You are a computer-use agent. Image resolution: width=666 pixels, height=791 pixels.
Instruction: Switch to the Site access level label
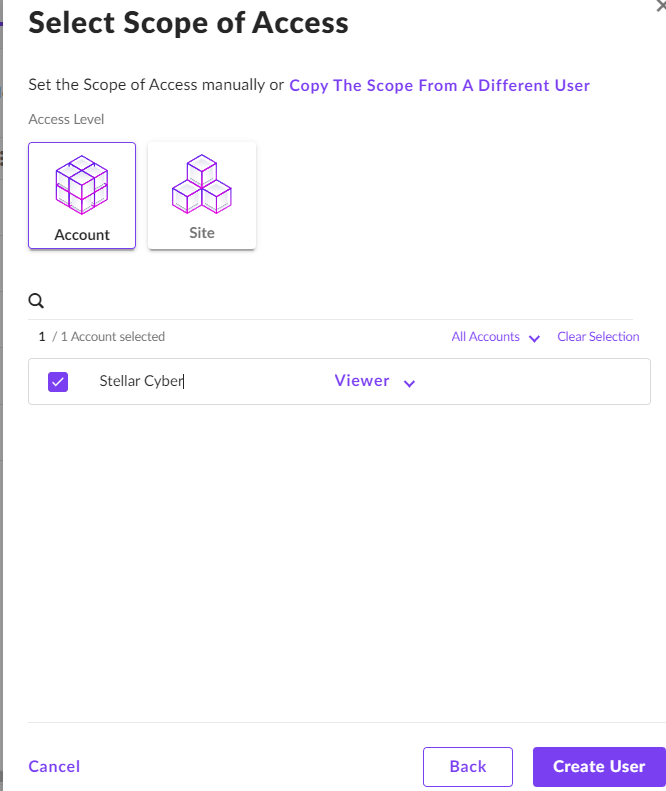(x=202, y=233)
